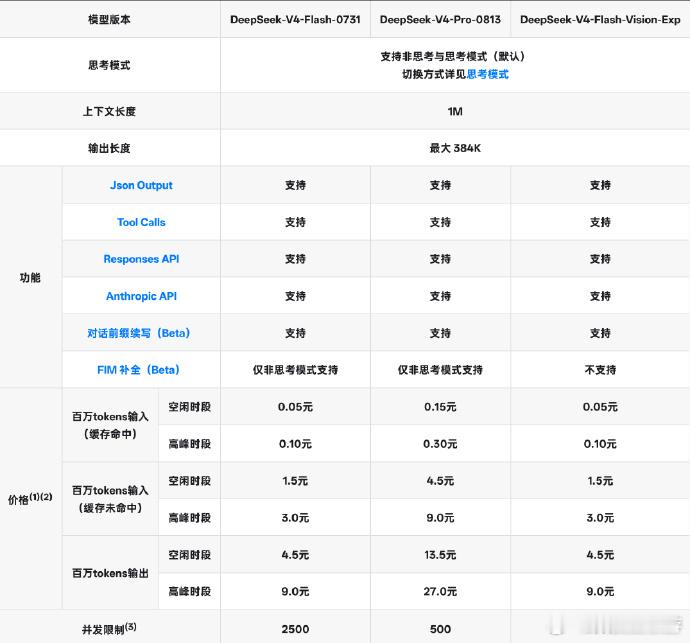
Task: Click the 上下文长度 row label
Action: [109, 111]
